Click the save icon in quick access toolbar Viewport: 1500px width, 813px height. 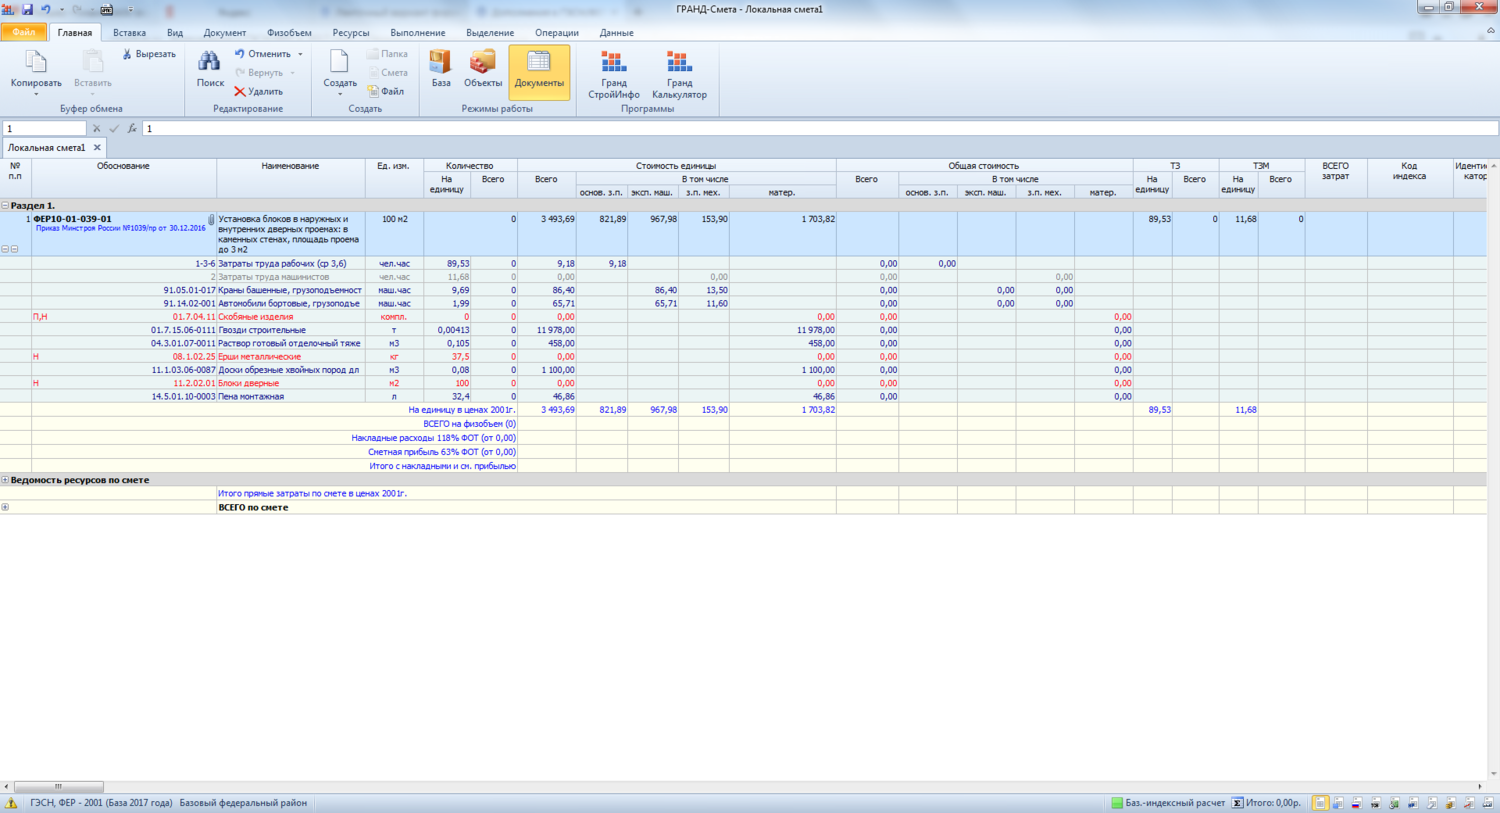tap(27, 9)
